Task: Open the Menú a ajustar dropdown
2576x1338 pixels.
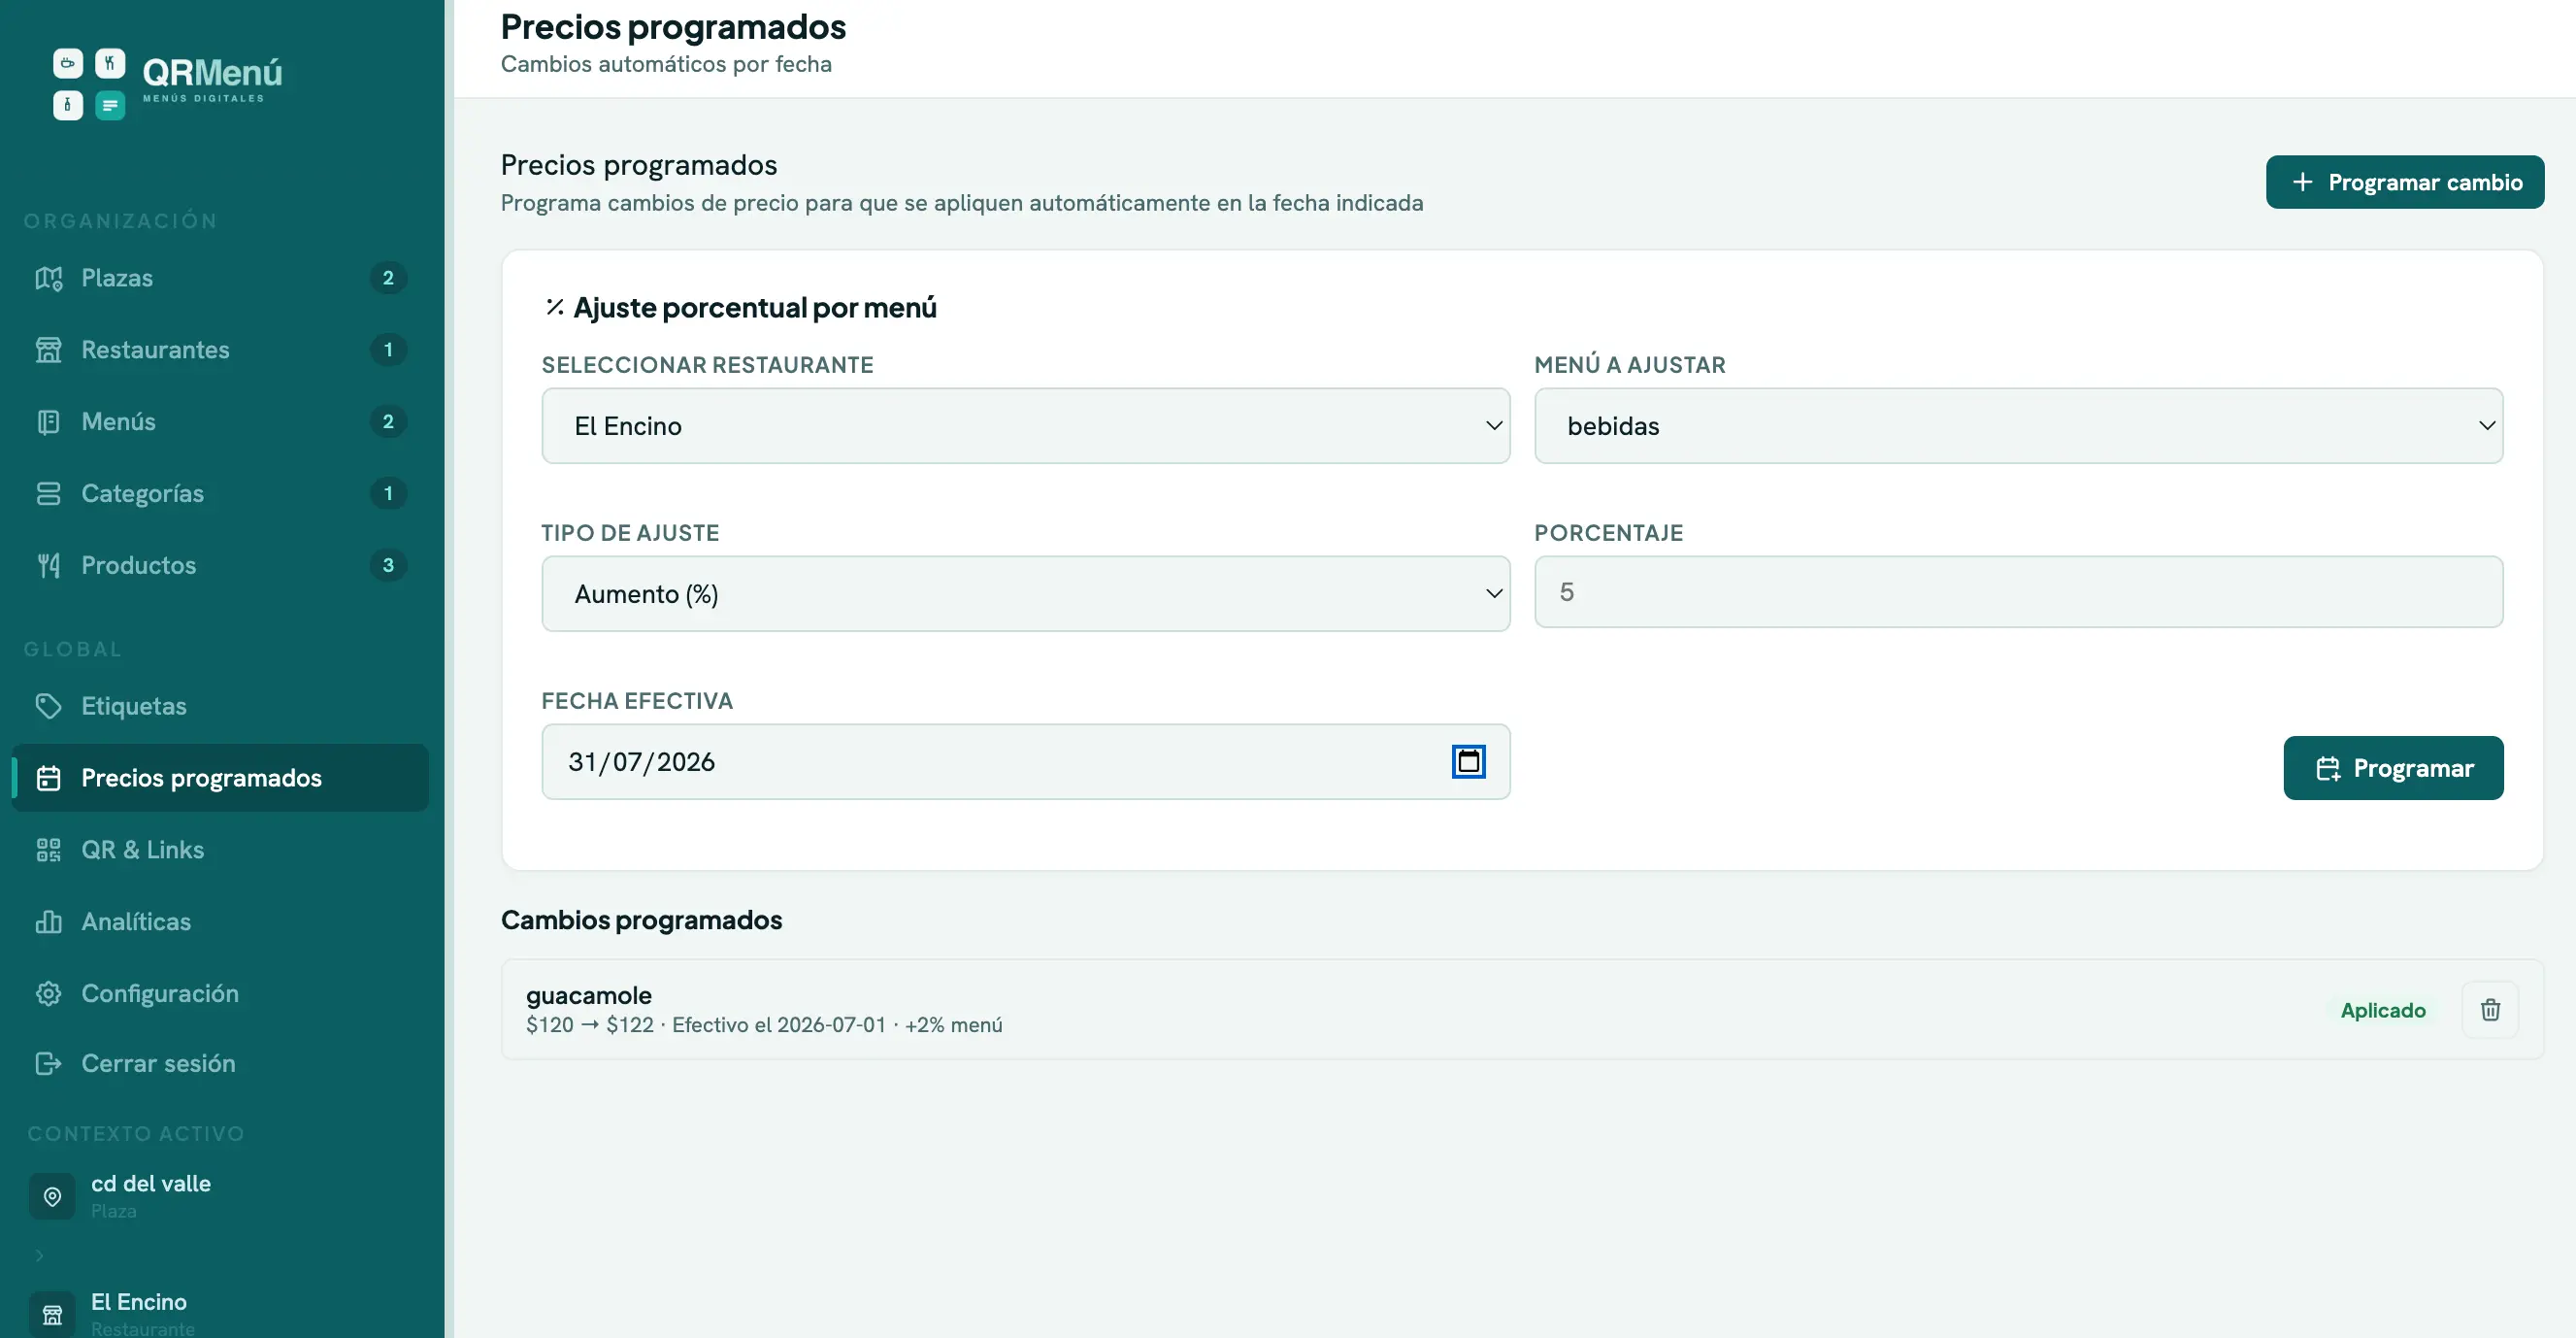Action: click(x=2018, y=426)
